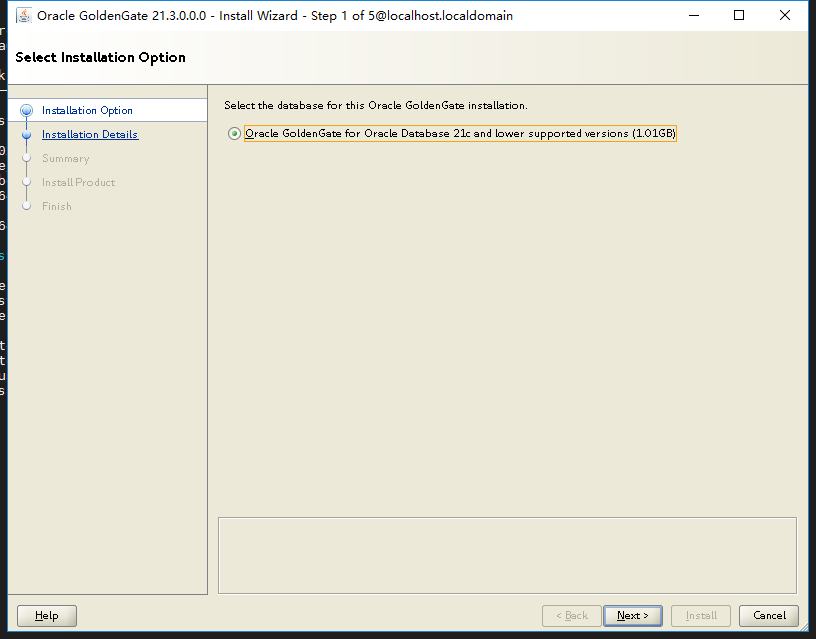
Task: Click the Cancel button
Action: click(769, 616)
